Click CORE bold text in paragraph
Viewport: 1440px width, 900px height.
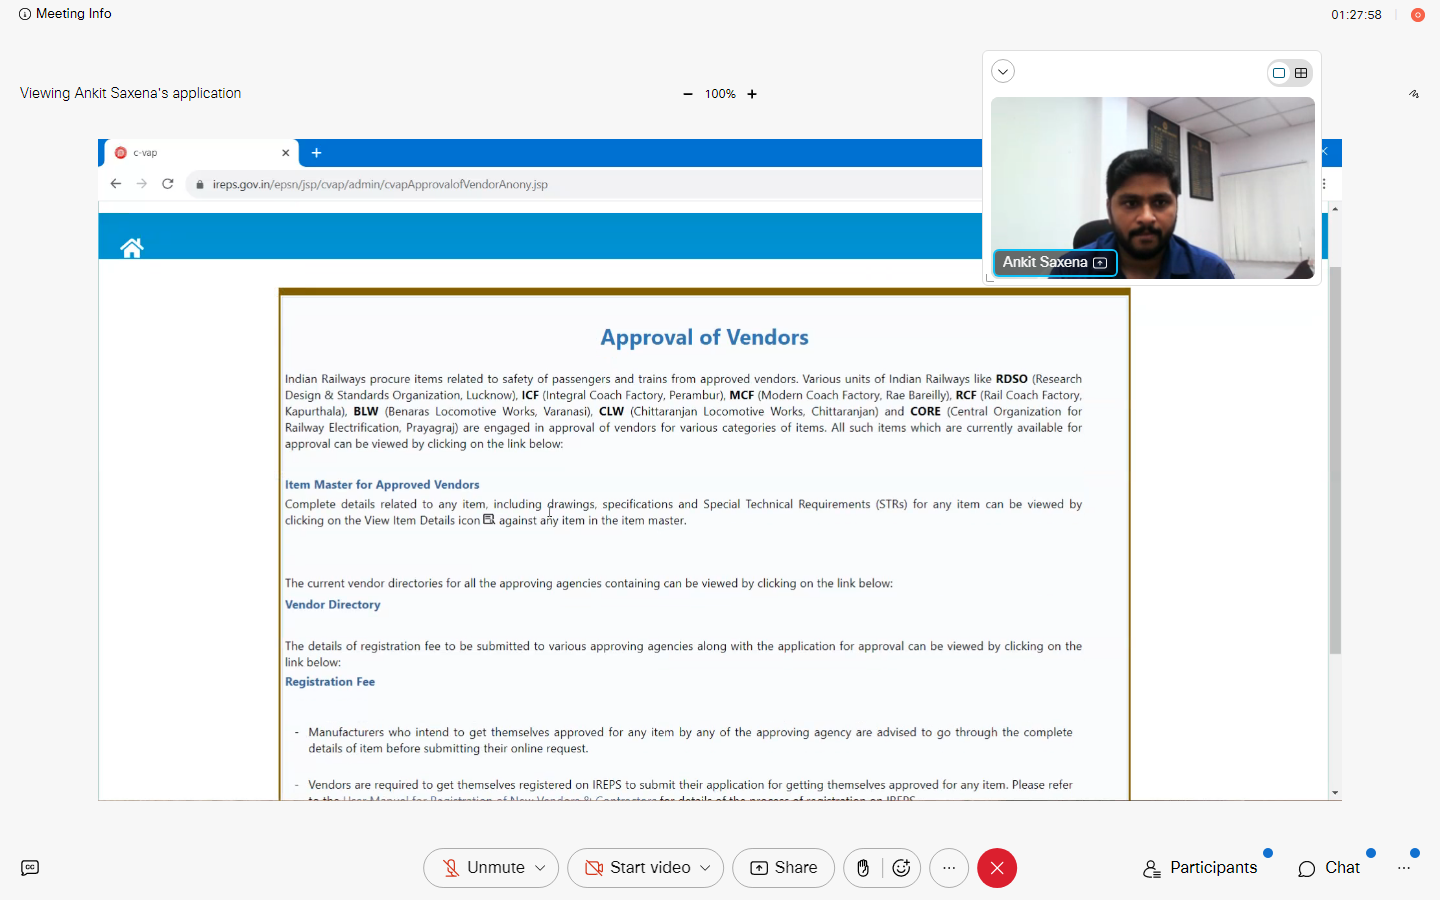click(x=925, y=411)
